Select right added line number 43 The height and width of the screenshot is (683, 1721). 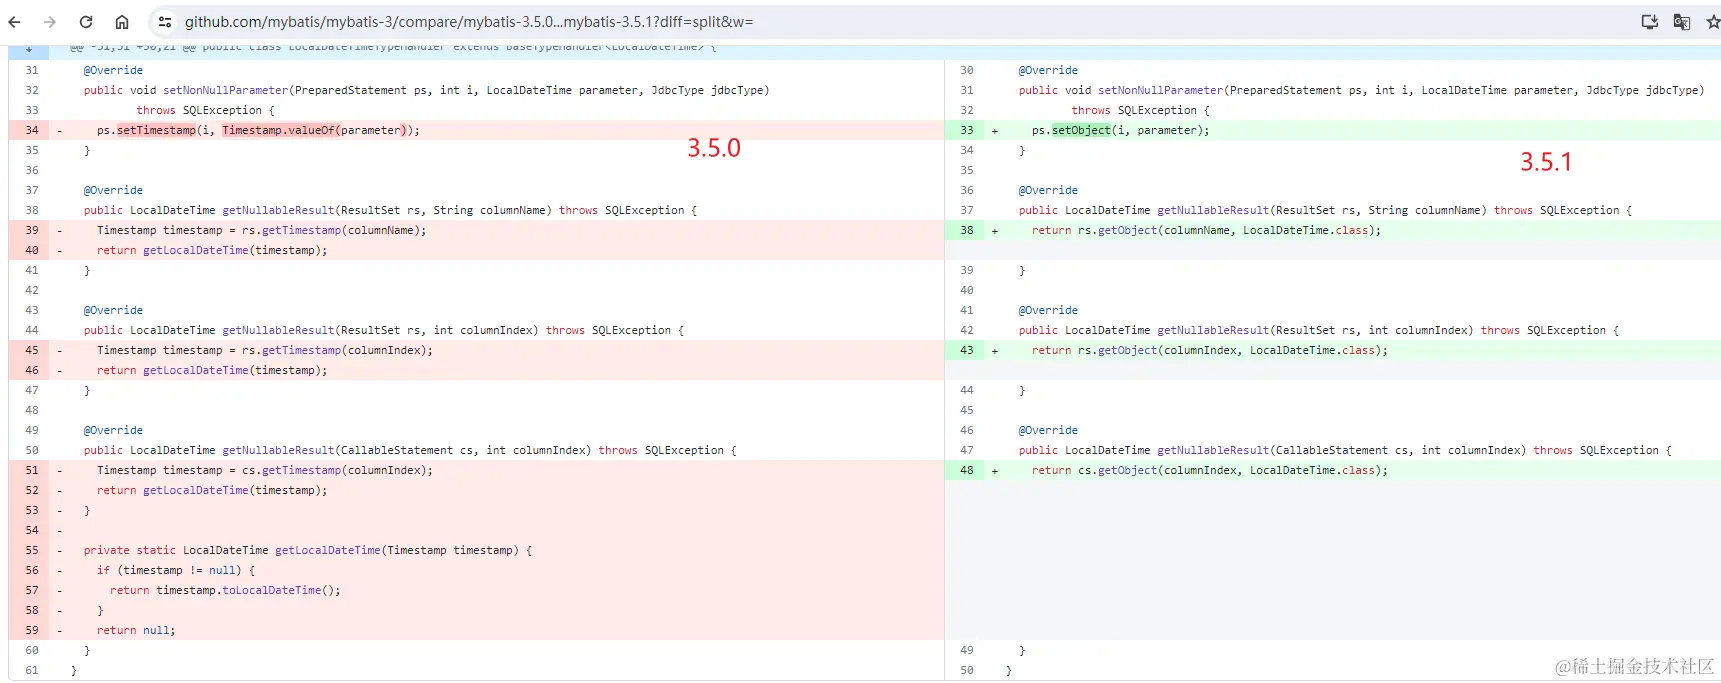click(x=967, y=350)
